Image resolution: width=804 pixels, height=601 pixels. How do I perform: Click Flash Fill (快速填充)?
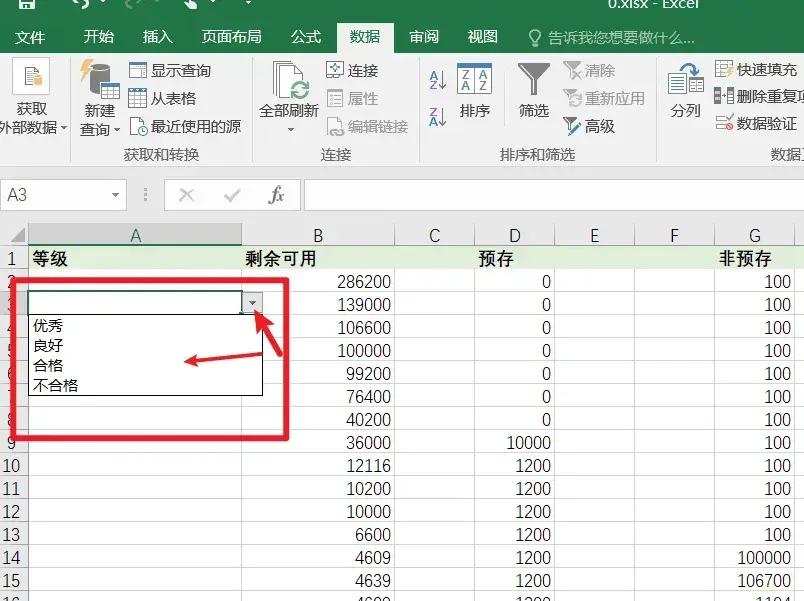point(756,69)
